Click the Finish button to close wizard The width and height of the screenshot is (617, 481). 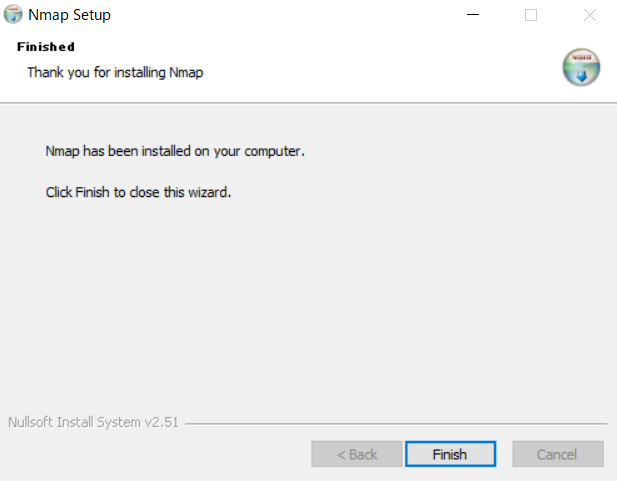pos(450,454)
